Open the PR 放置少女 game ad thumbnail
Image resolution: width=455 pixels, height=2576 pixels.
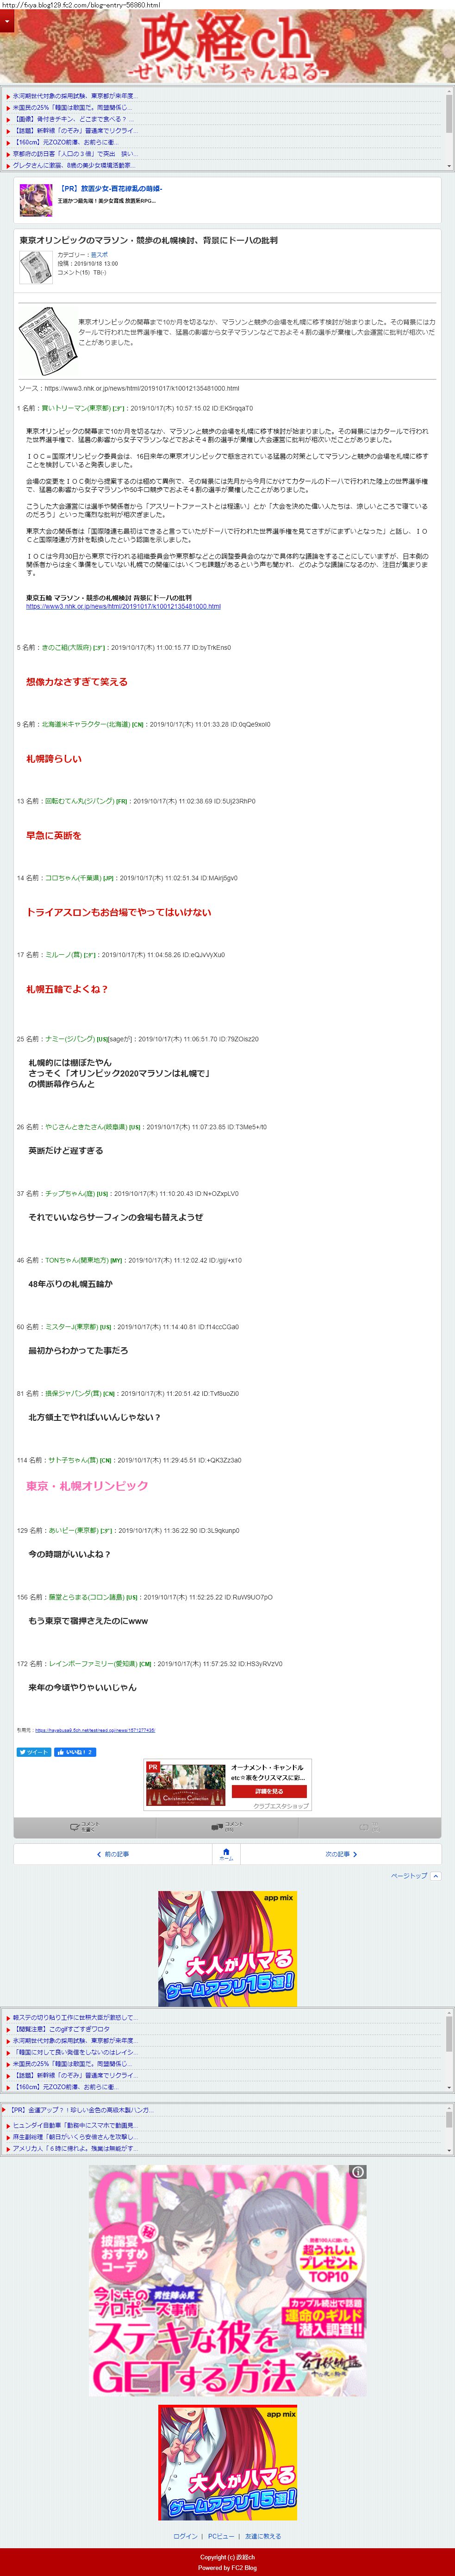pos(36,200)
